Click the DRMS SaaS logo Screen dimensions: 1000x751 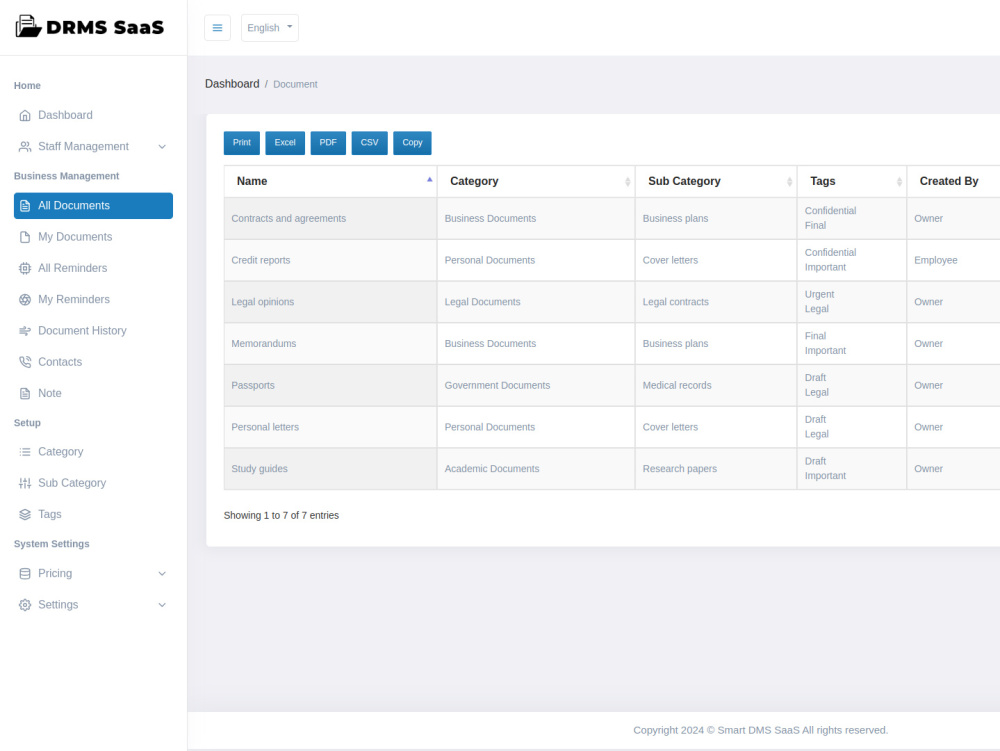tap(90, 27)
